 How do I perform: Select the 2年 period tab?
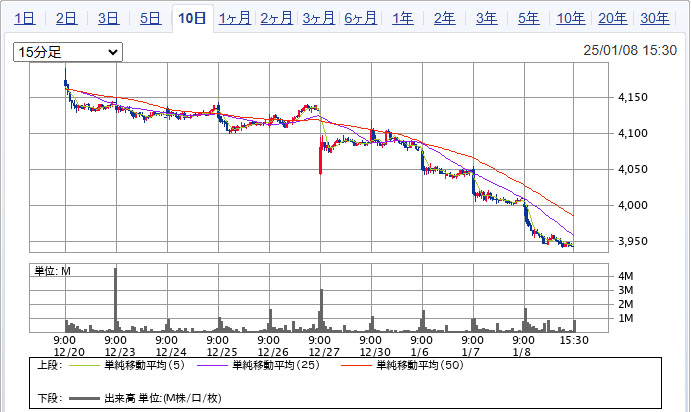(x=444, y=18)
